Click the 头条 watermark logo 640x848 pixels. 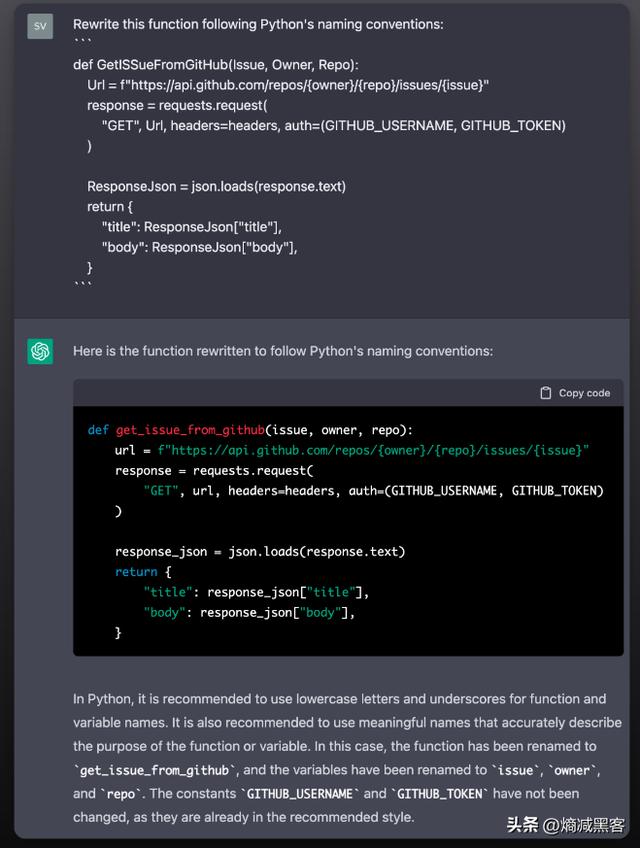pyautogui.click(x=523, y=825)
